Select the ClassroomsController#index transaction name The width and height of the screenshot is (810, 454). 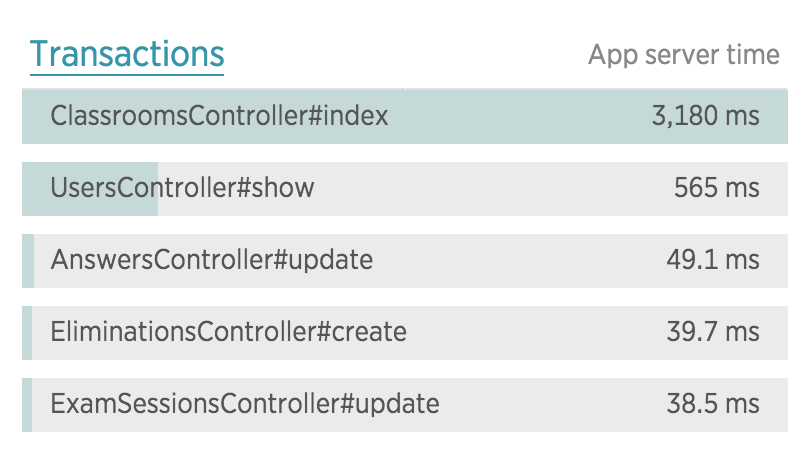click(219, 115)
